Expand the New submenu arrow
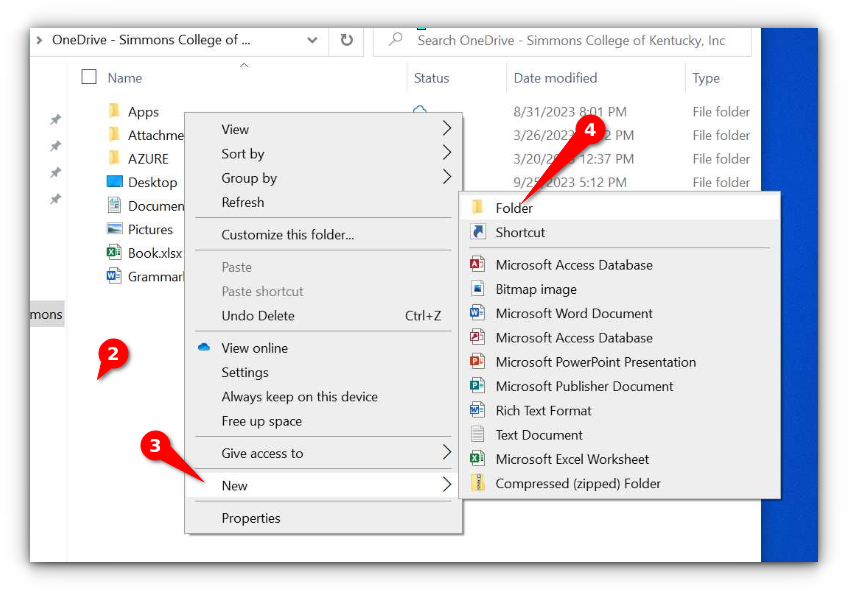Viewport: 848px width, 594px height. point(447,485)
